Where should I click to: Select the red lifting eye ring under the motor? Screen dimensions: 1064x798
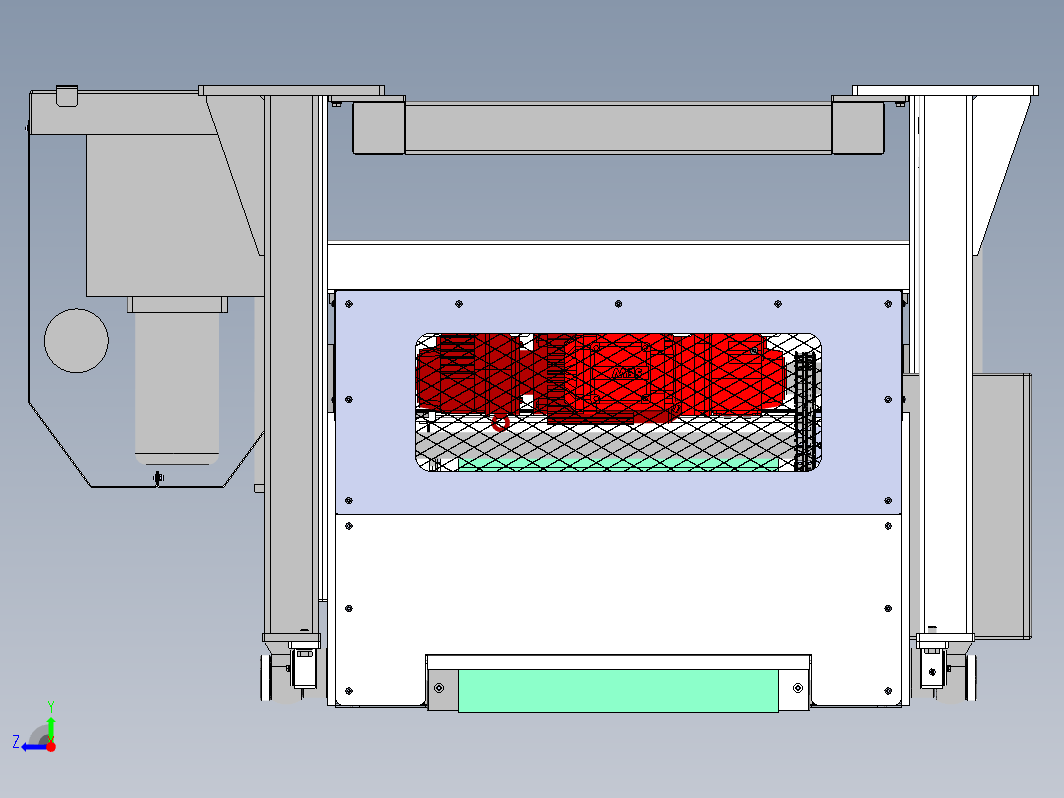point(500,423)
